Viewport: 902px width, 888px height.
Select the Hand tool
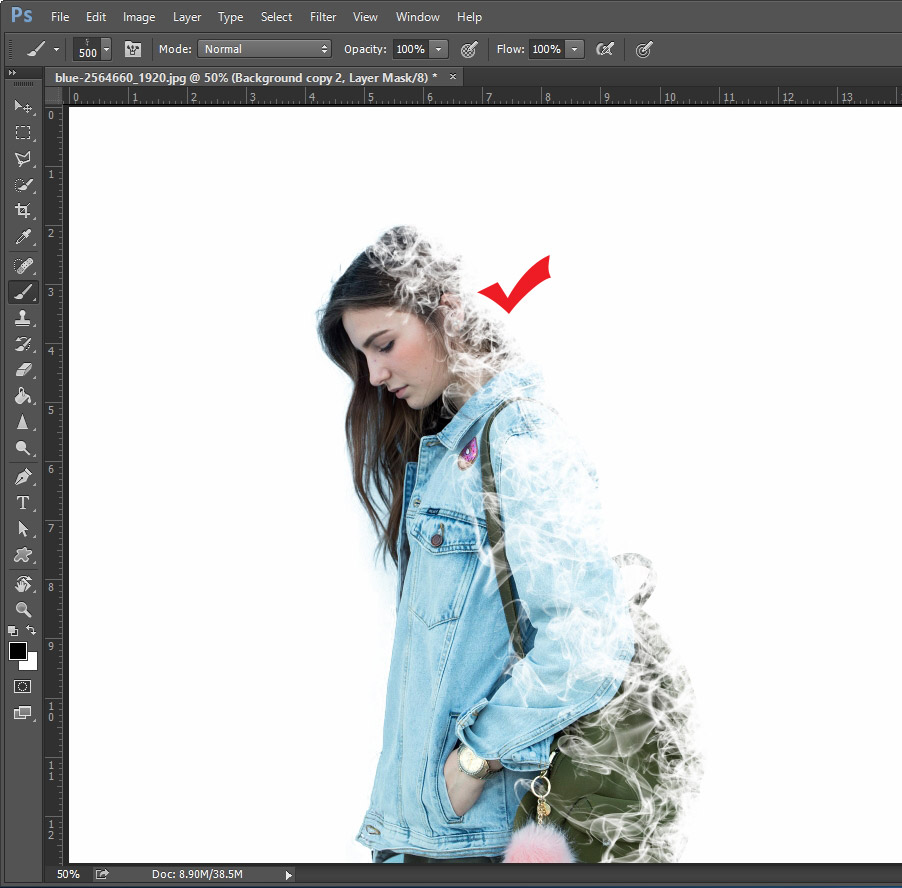coord(23,584)
